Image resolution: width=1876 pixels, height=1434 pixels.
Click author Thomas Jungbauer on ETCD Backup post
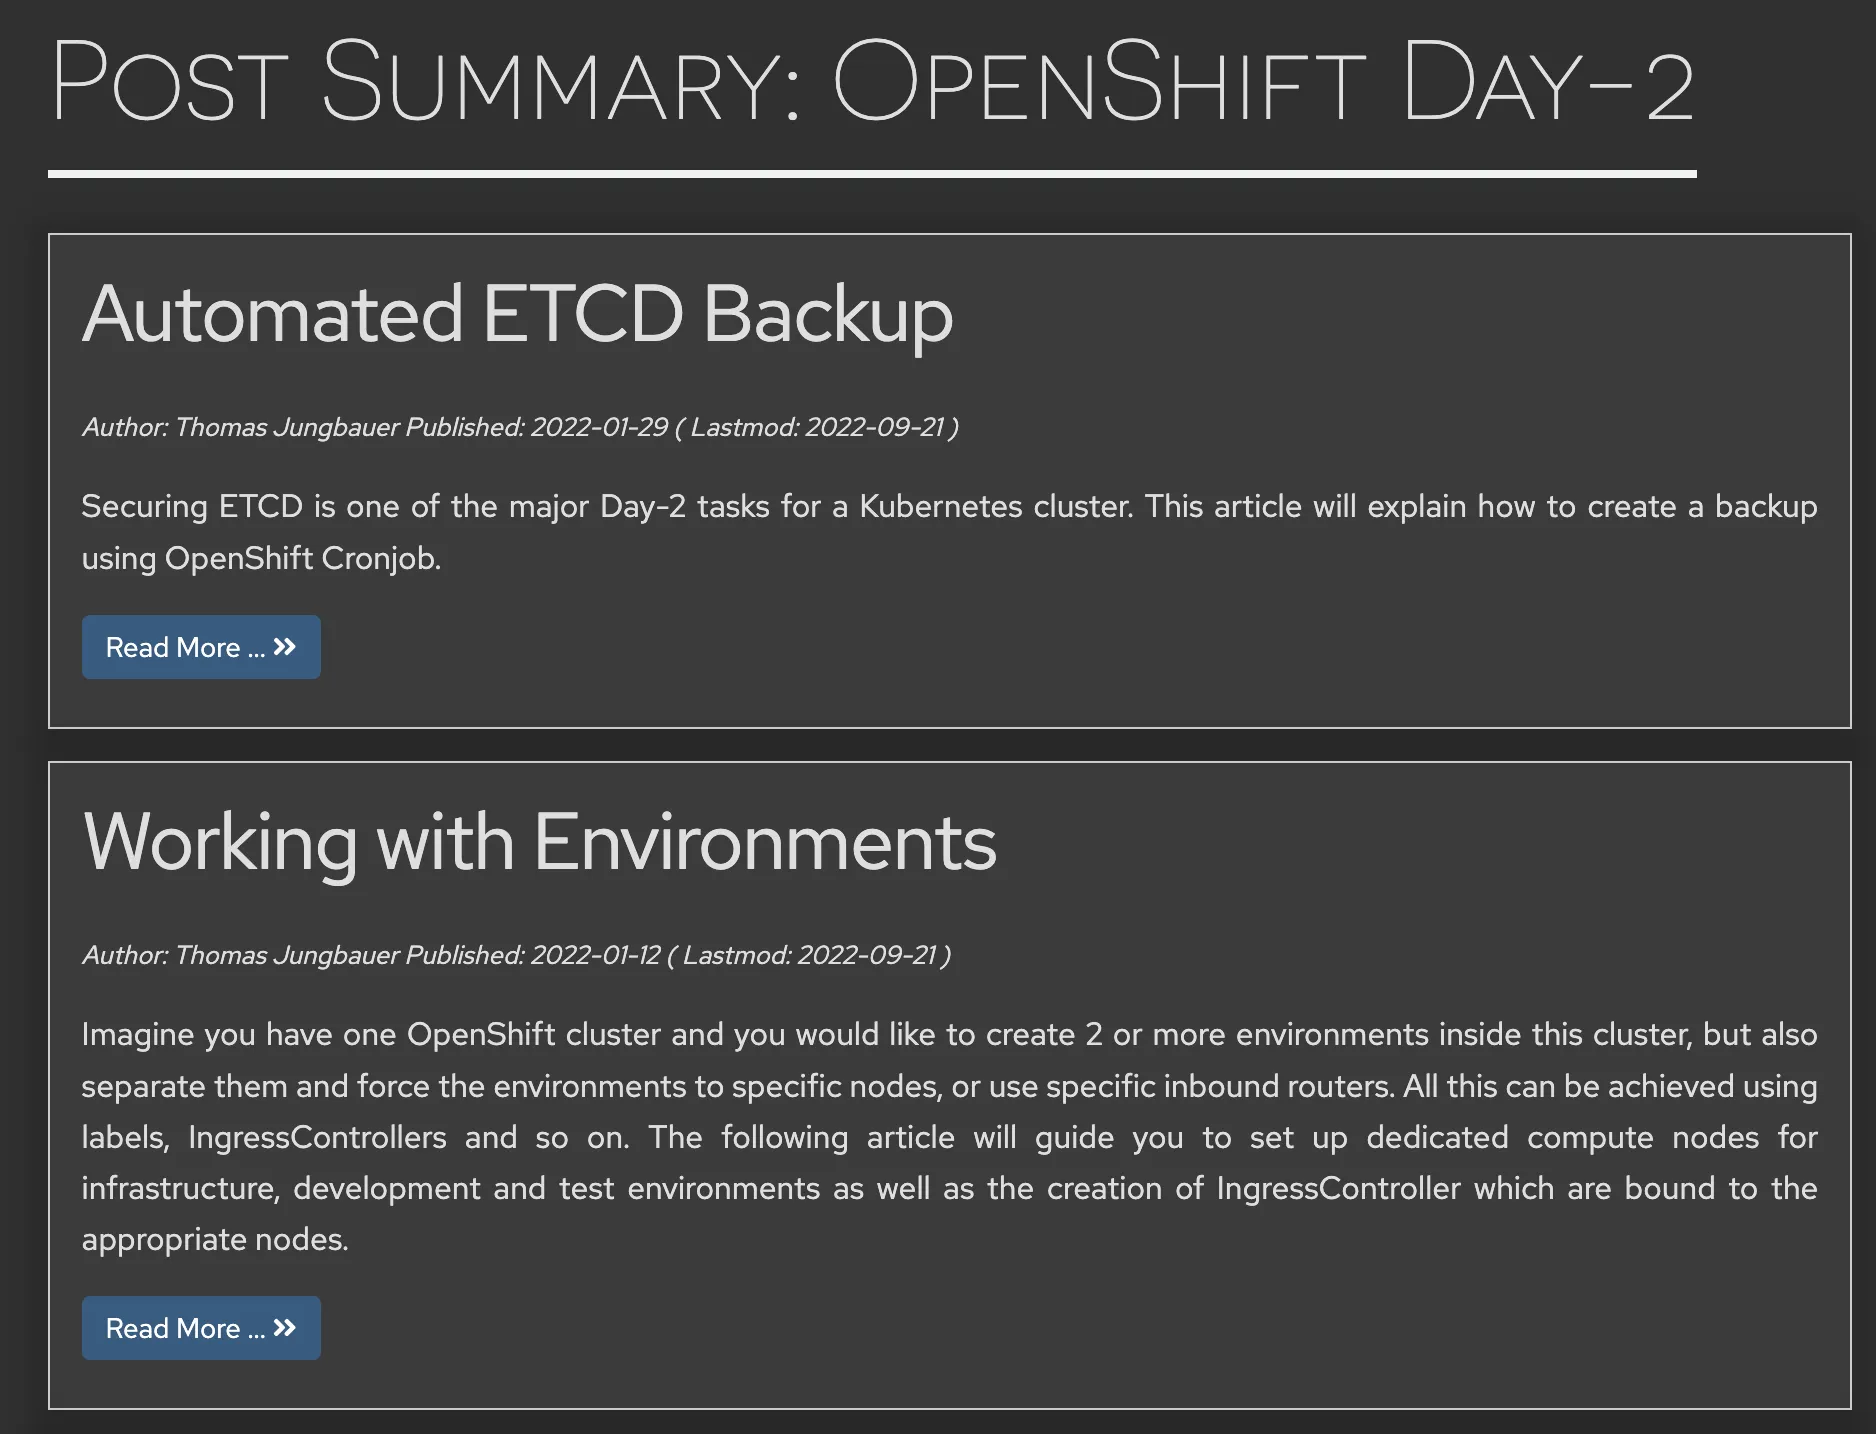286,428
